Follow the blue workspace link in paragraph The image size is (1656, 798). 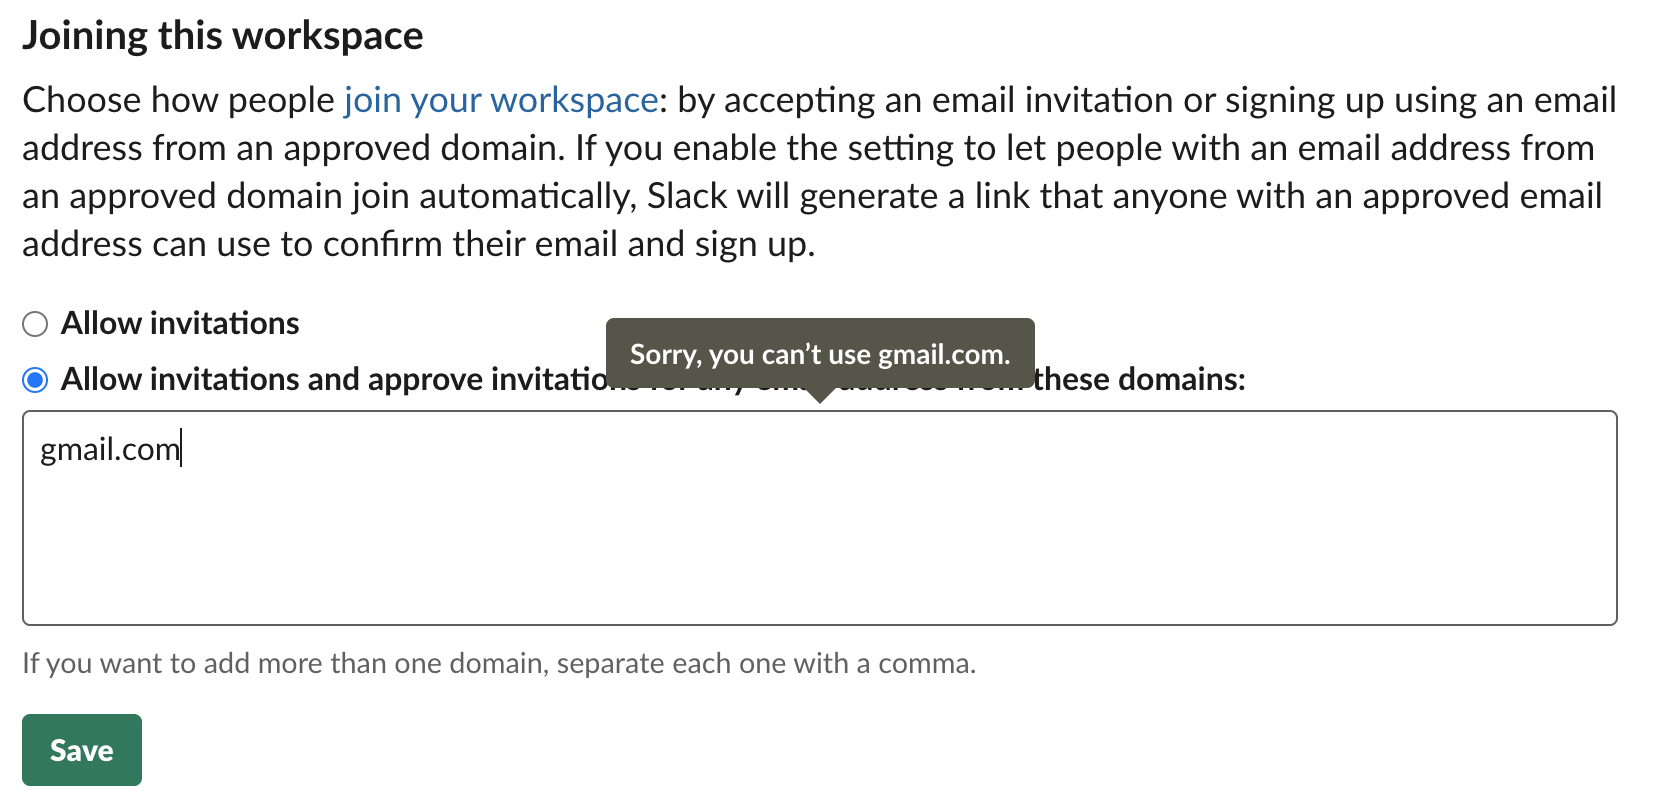click(x=497, y=100)
